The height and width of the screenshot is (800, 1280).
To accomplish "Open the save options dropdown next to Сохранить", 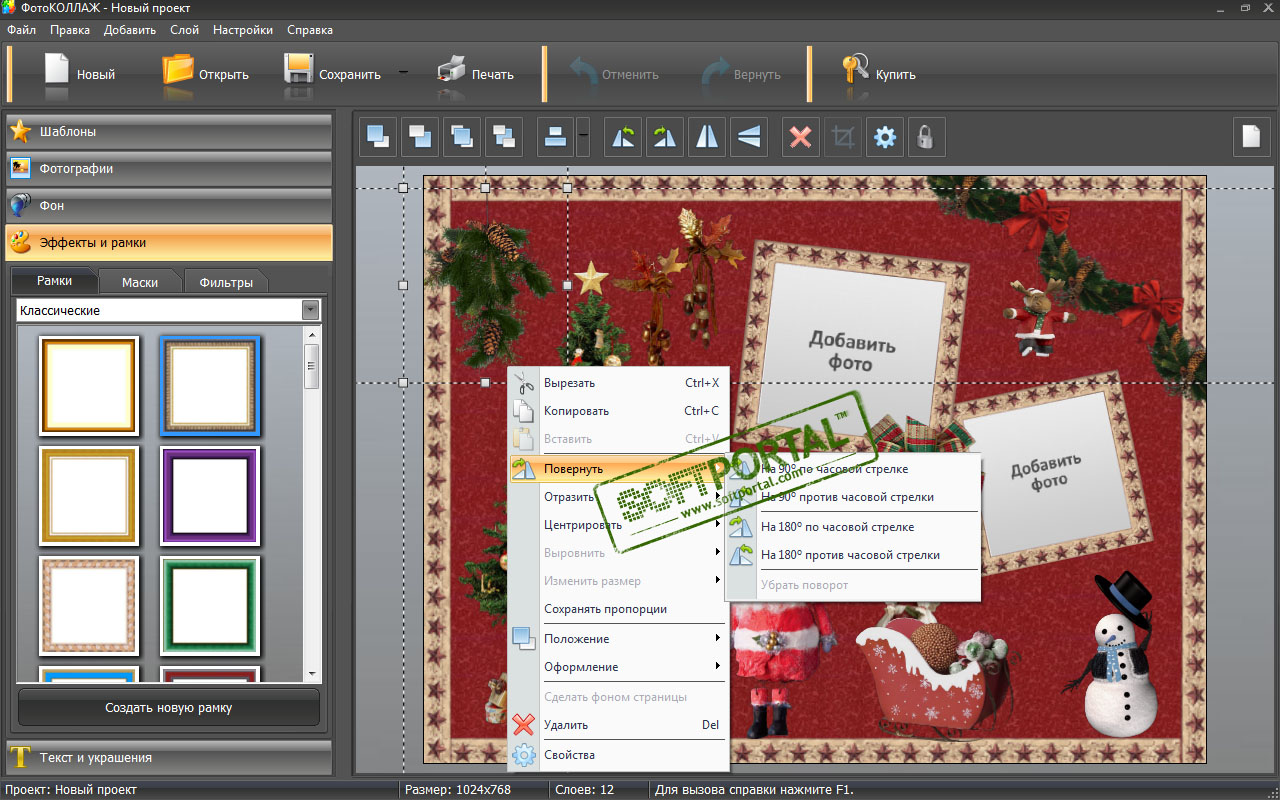I will tap(403, 73).
